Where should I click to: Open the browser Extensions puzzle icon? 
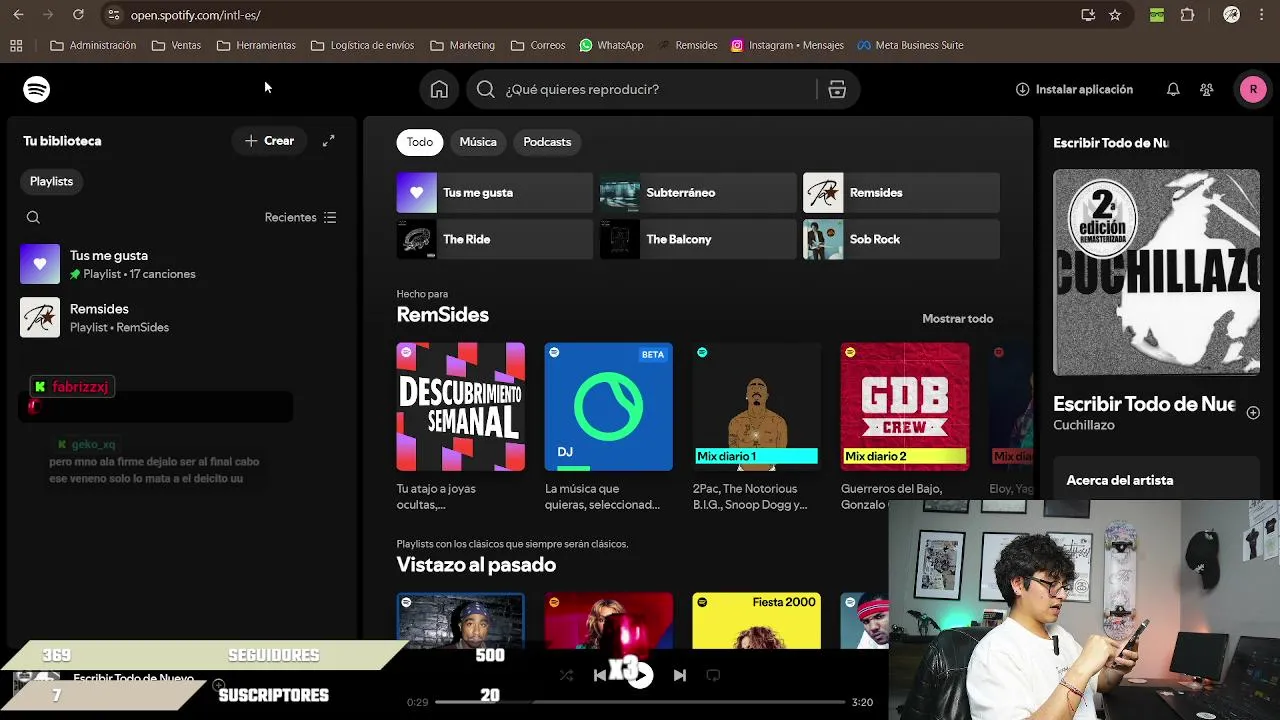pyautogui.click(x=1188, y=15)
